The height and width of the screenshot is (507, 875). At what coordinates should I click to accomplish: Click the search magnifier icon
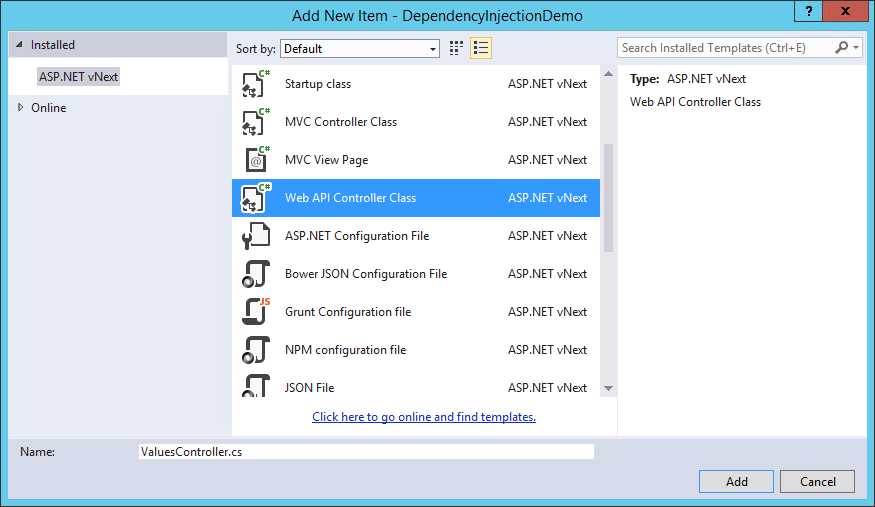coord(841,47)
